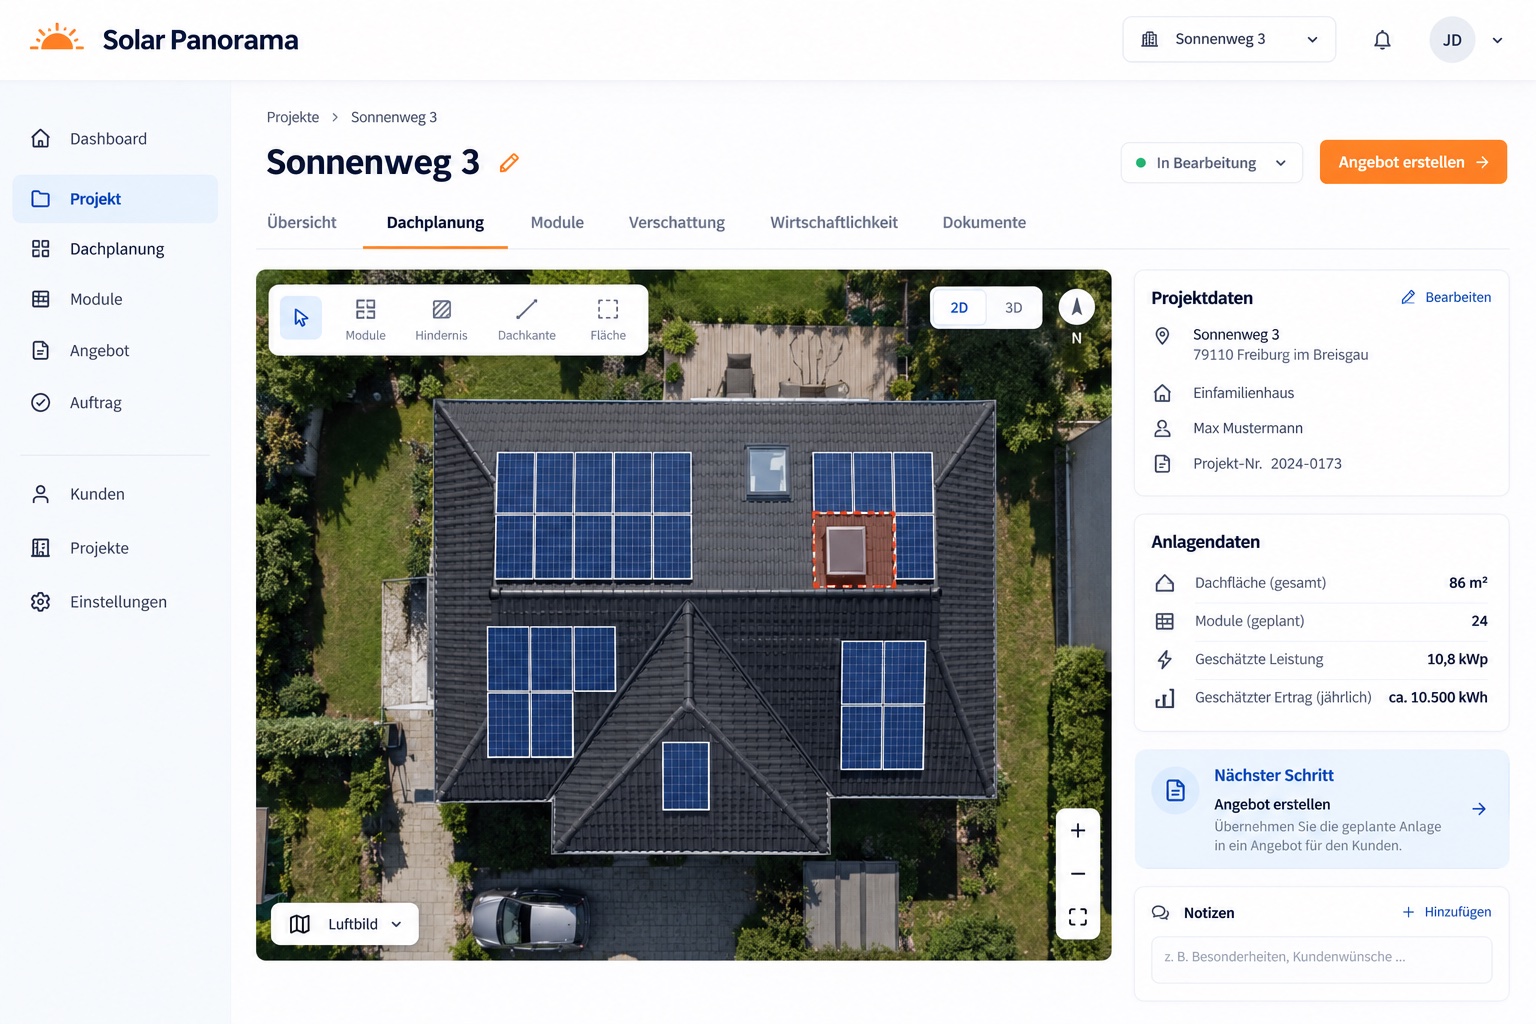Click the JD avatar

click(1452, 40)
